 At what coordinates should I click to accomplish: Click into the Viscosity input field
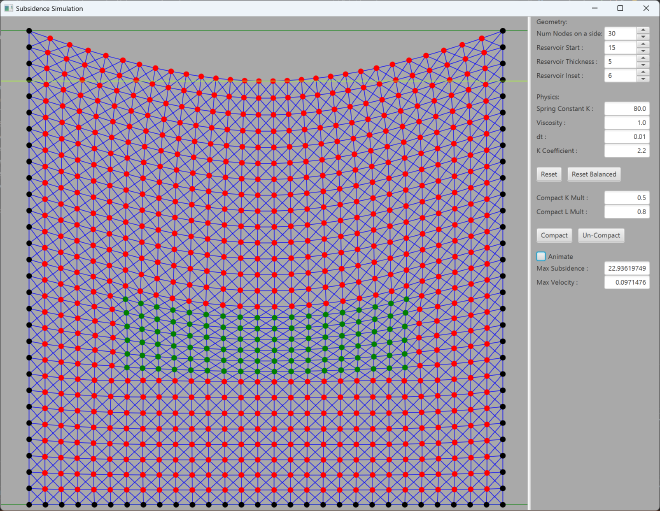626,122
